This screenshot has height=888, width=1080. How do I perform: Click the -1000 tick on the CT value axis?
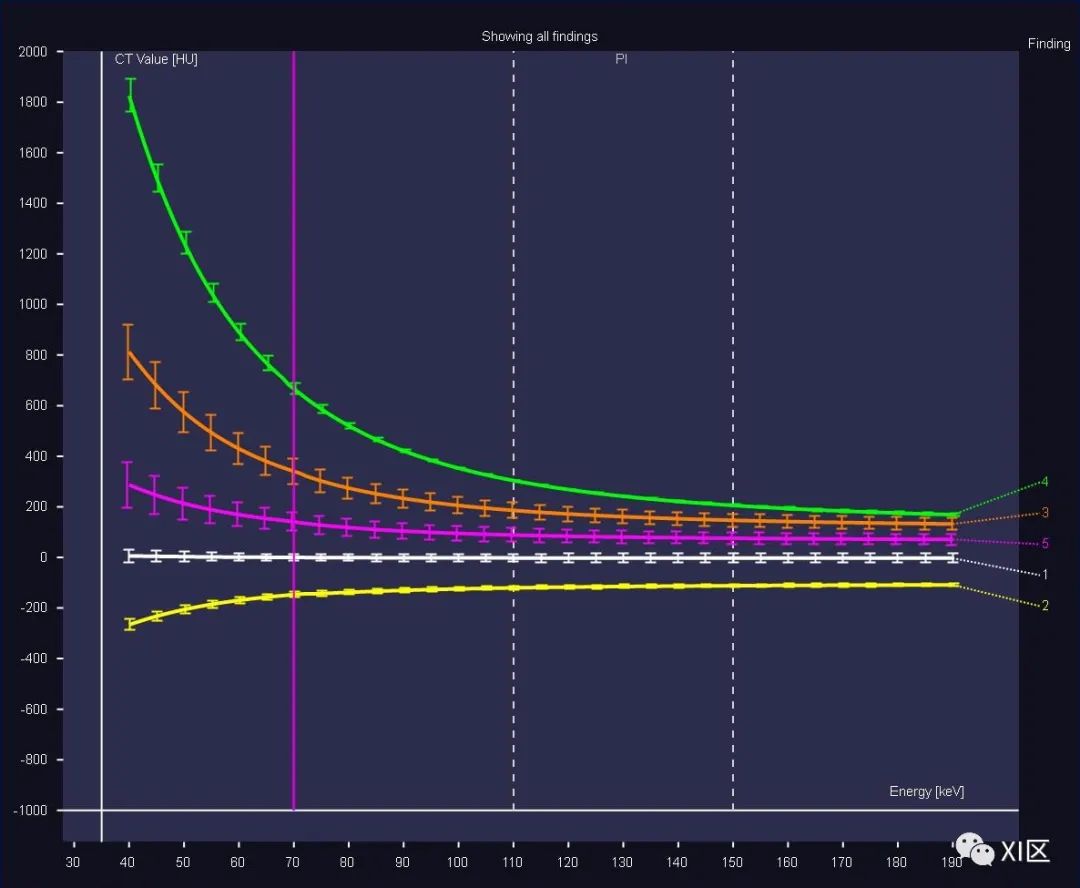[30, 811]
